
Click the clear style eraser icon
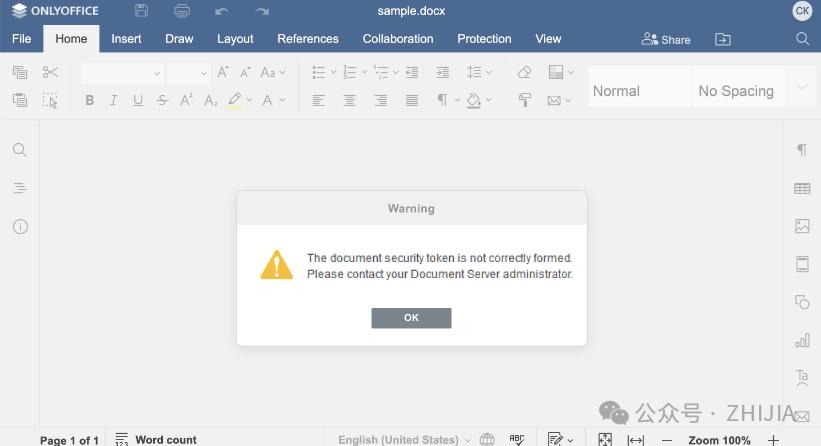pos(524,72)
